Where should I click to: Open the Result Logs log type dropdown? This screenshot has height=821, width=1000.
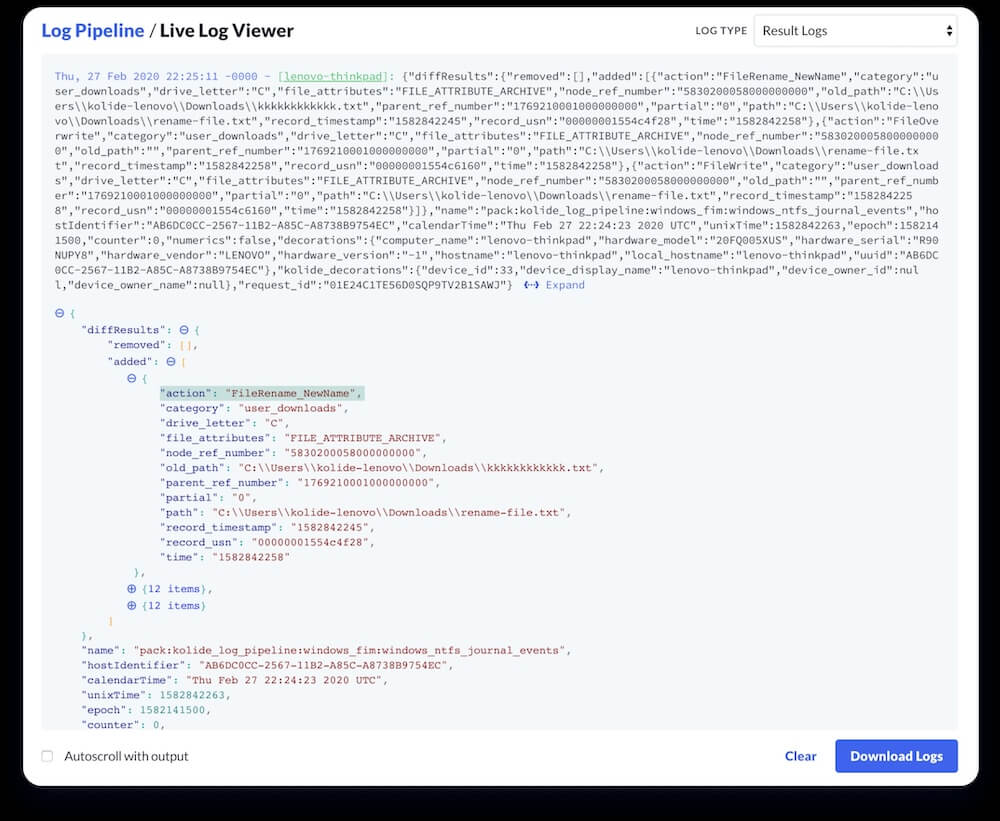tap(855, 31)
